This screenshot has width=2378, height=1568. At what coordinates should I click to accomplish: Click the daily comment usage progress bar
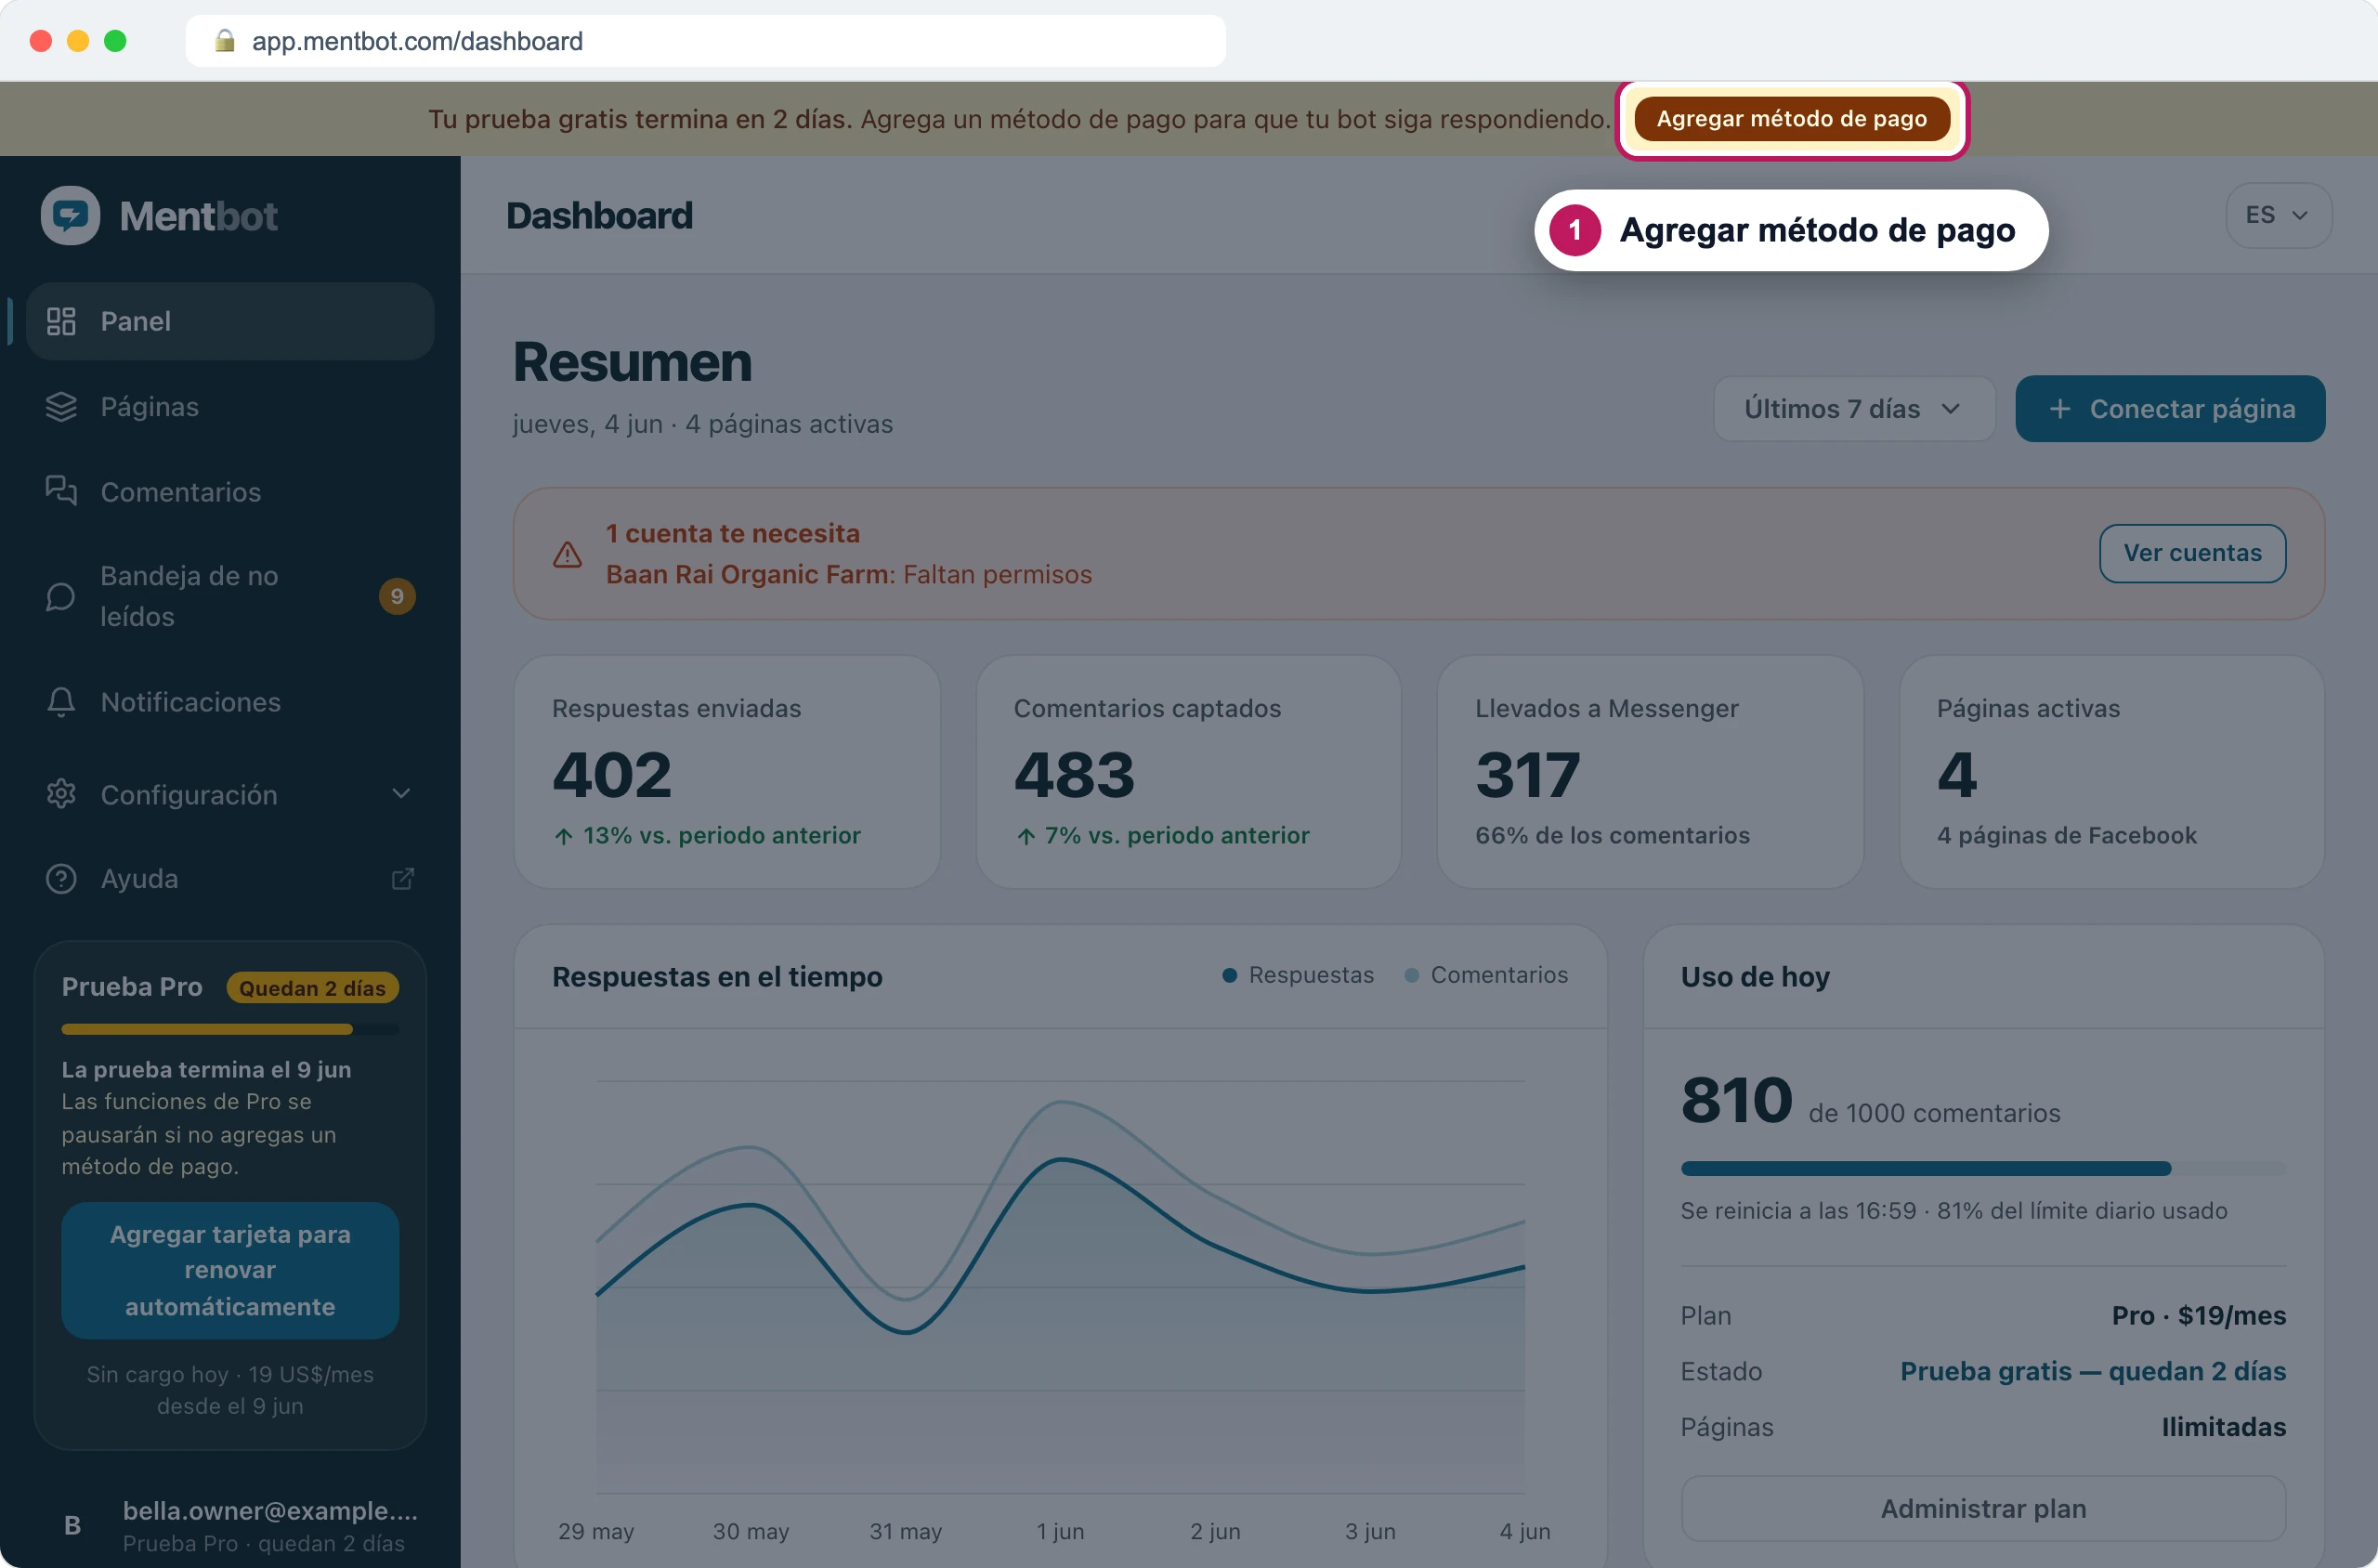tap(1983, 1168)
